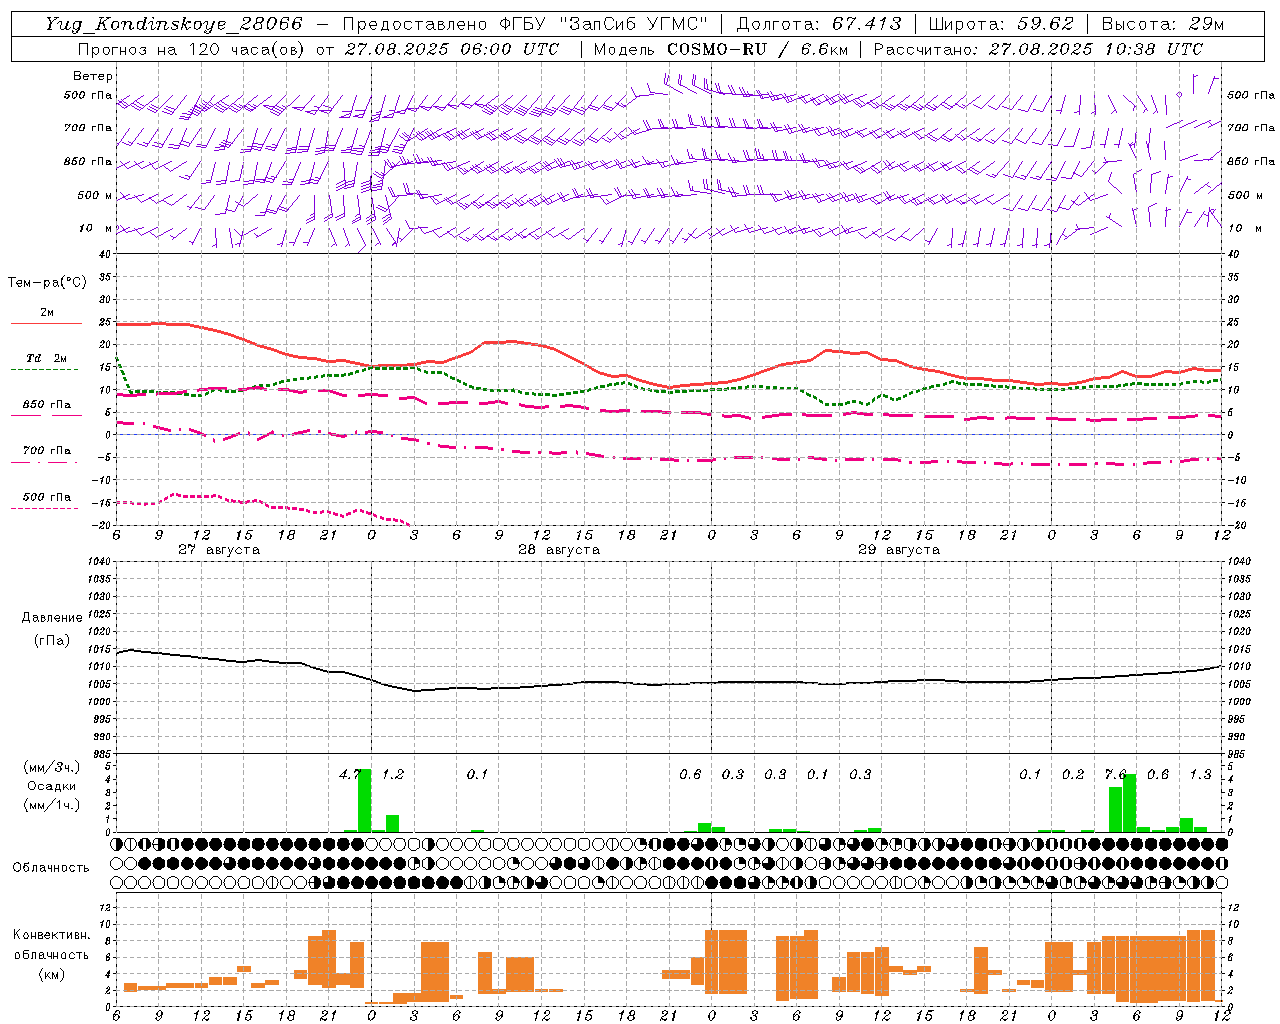Click the '(мм/1ч.)' units label
The image size is (1280, 1024).
tap(52, 805)
